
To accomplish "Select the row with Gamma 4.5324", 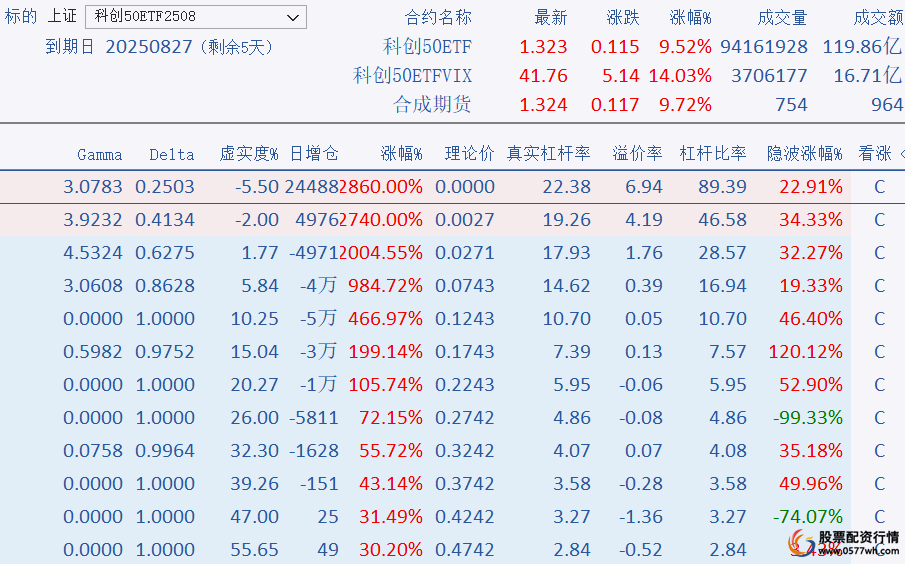I will [x=425, y=253].
